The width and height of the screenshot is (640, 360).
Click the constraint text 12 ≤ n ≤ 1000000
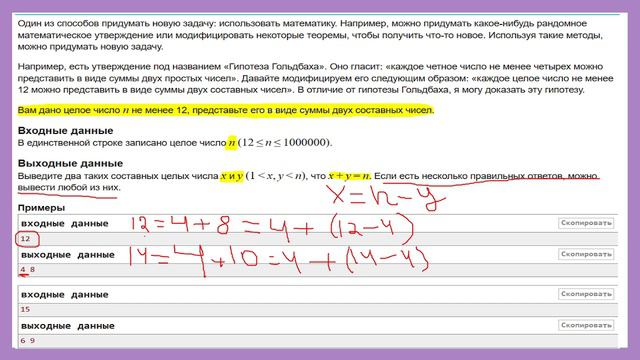tap(285, 142)
